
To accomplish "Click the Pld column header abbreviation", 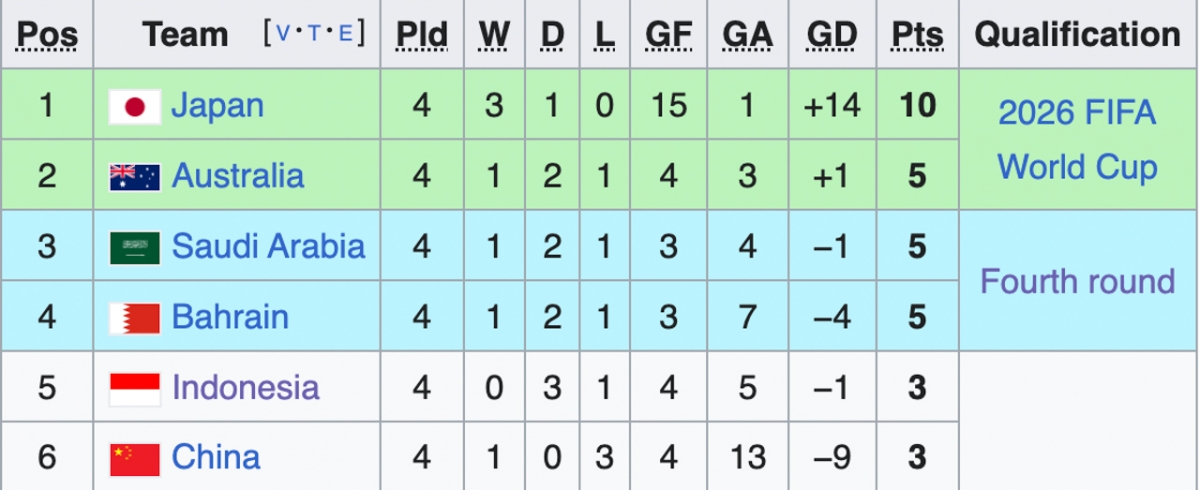I will (421, 35).
